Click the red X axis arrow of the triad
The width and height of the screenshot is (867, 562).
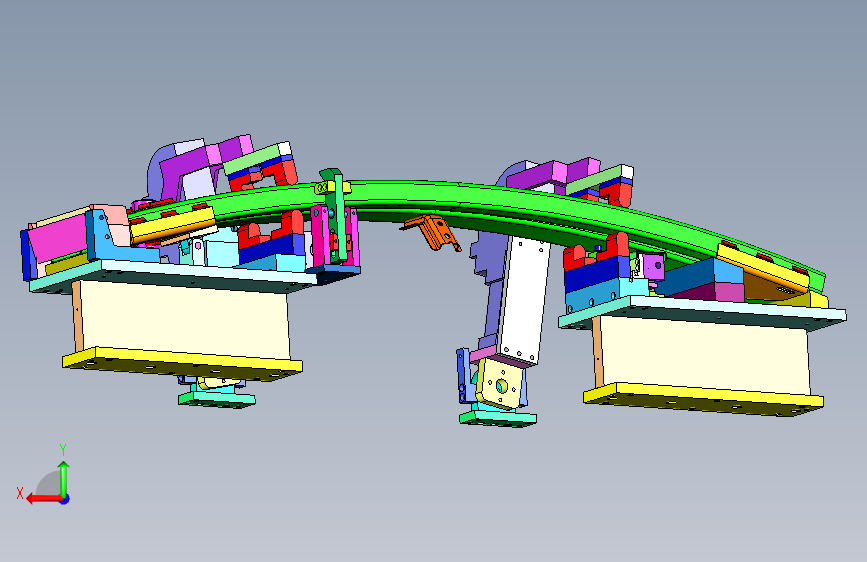coord(43,499)
